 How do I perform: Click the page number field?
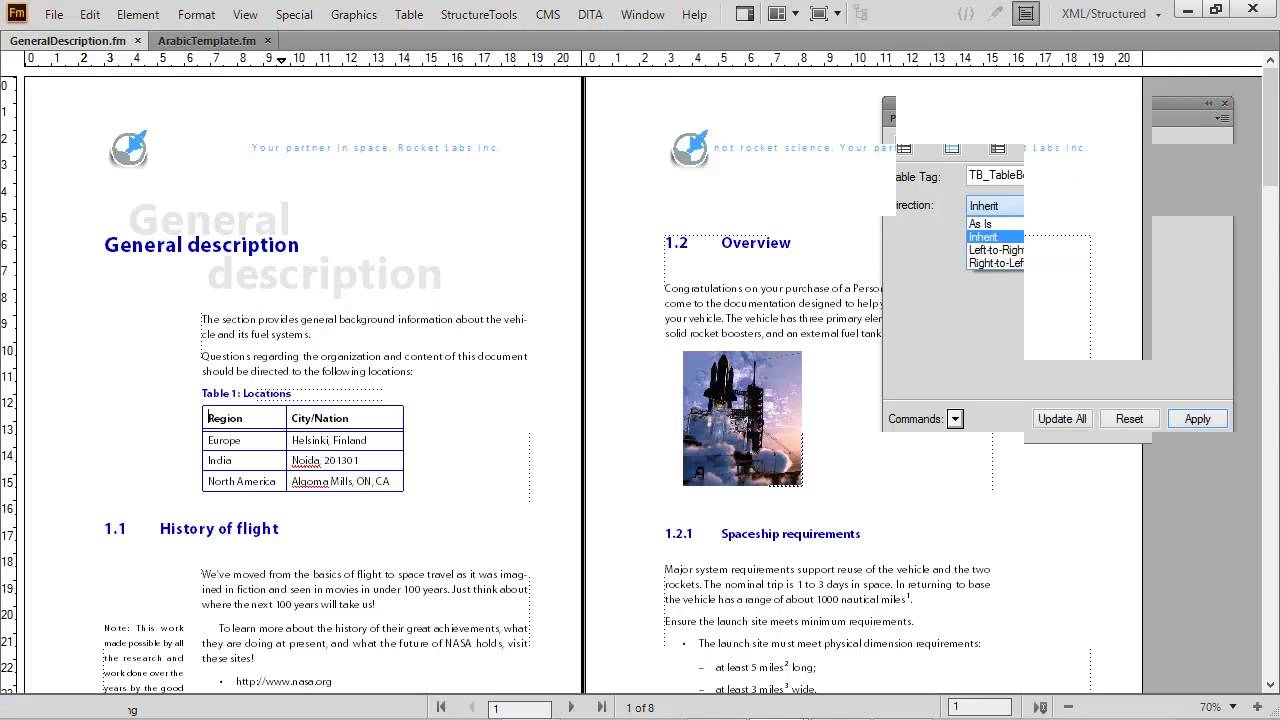point(520,708)
